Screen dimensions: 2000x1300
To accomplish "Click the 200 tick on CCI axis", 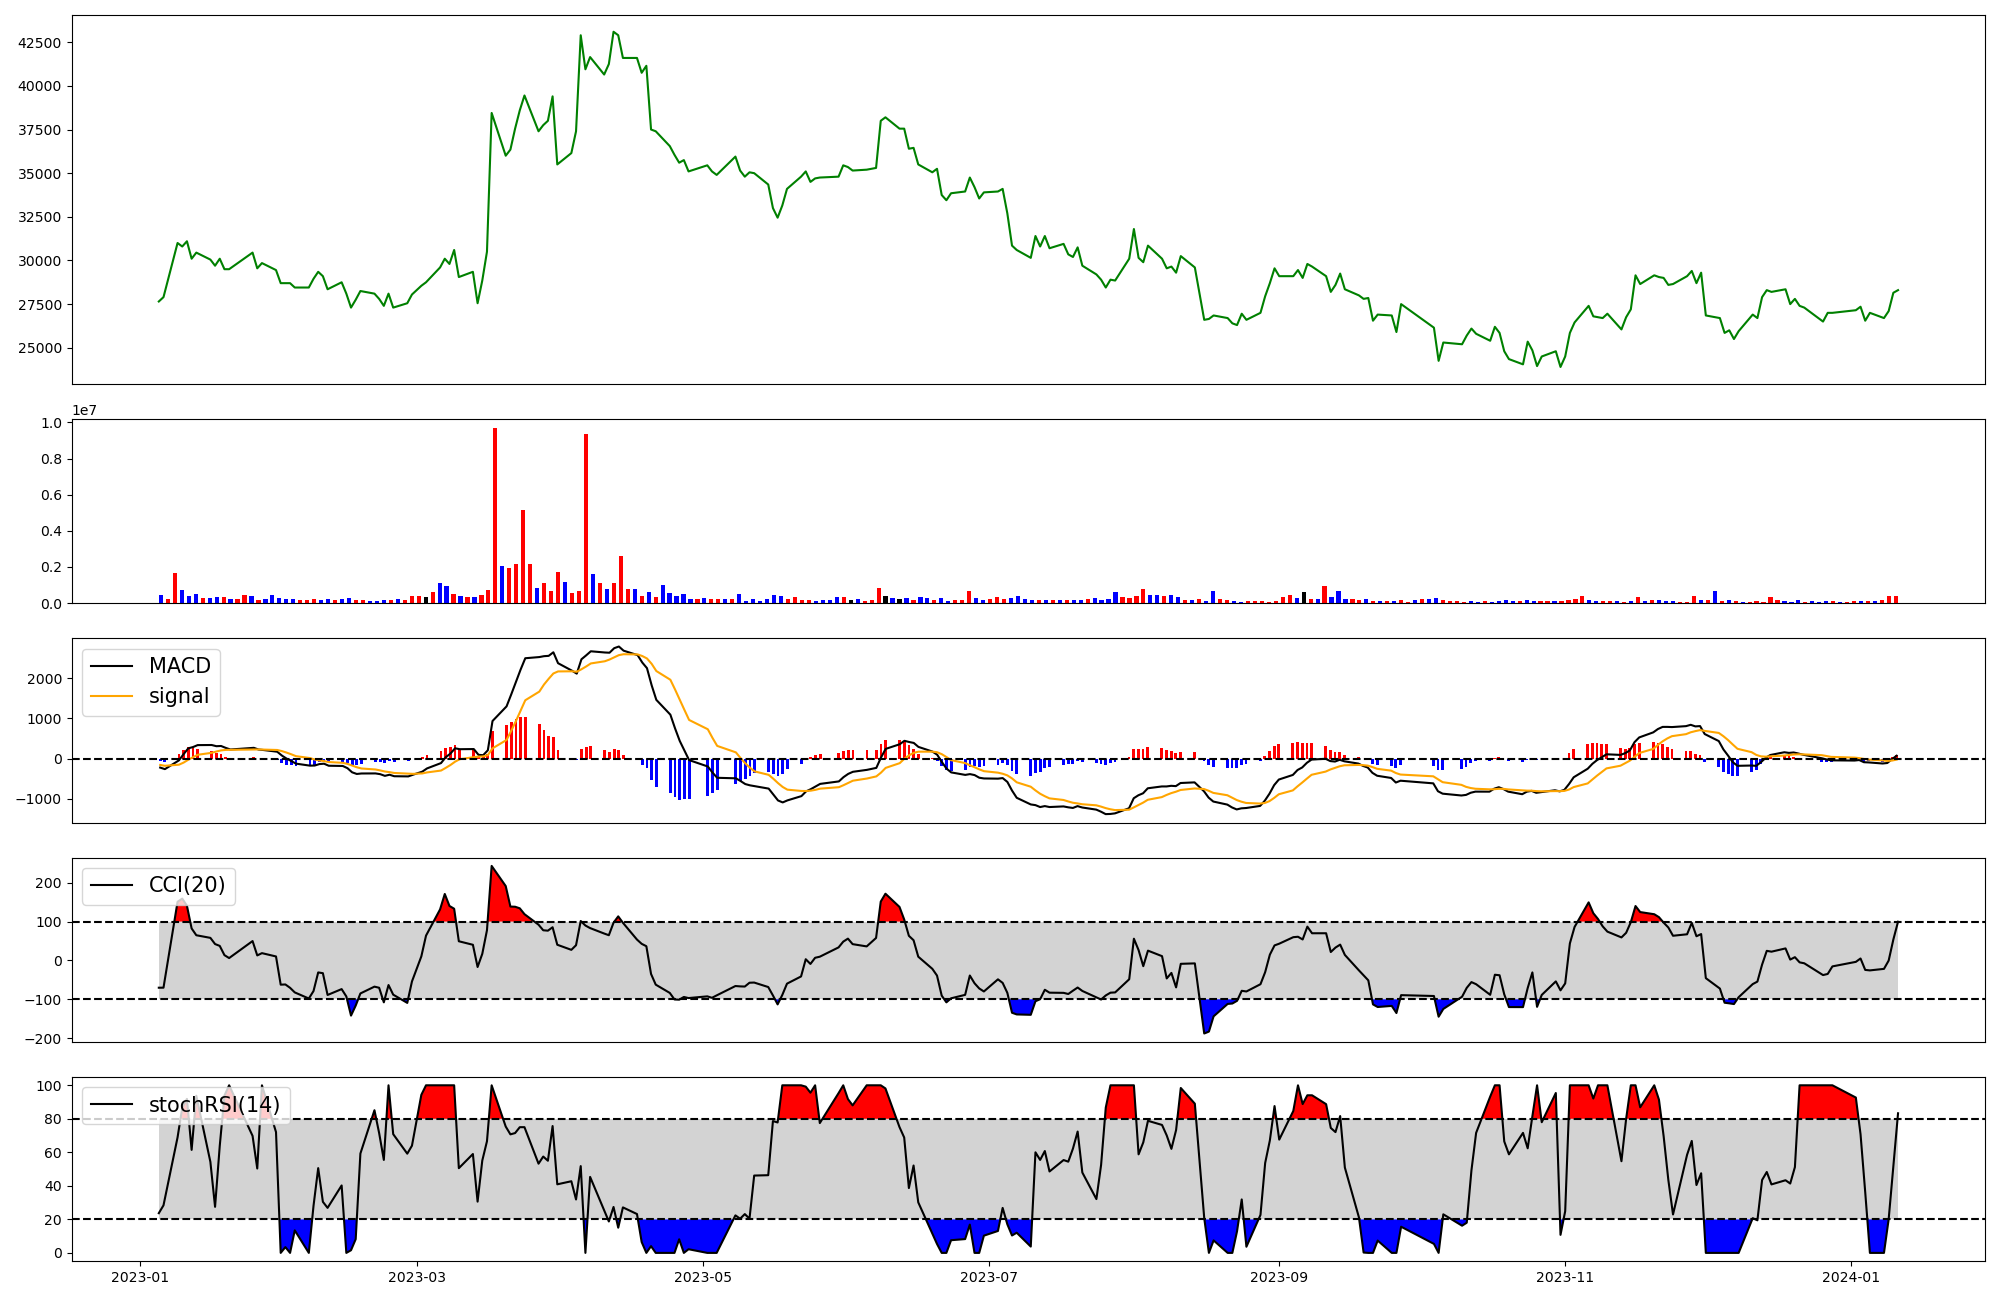I will click(49, 883).
